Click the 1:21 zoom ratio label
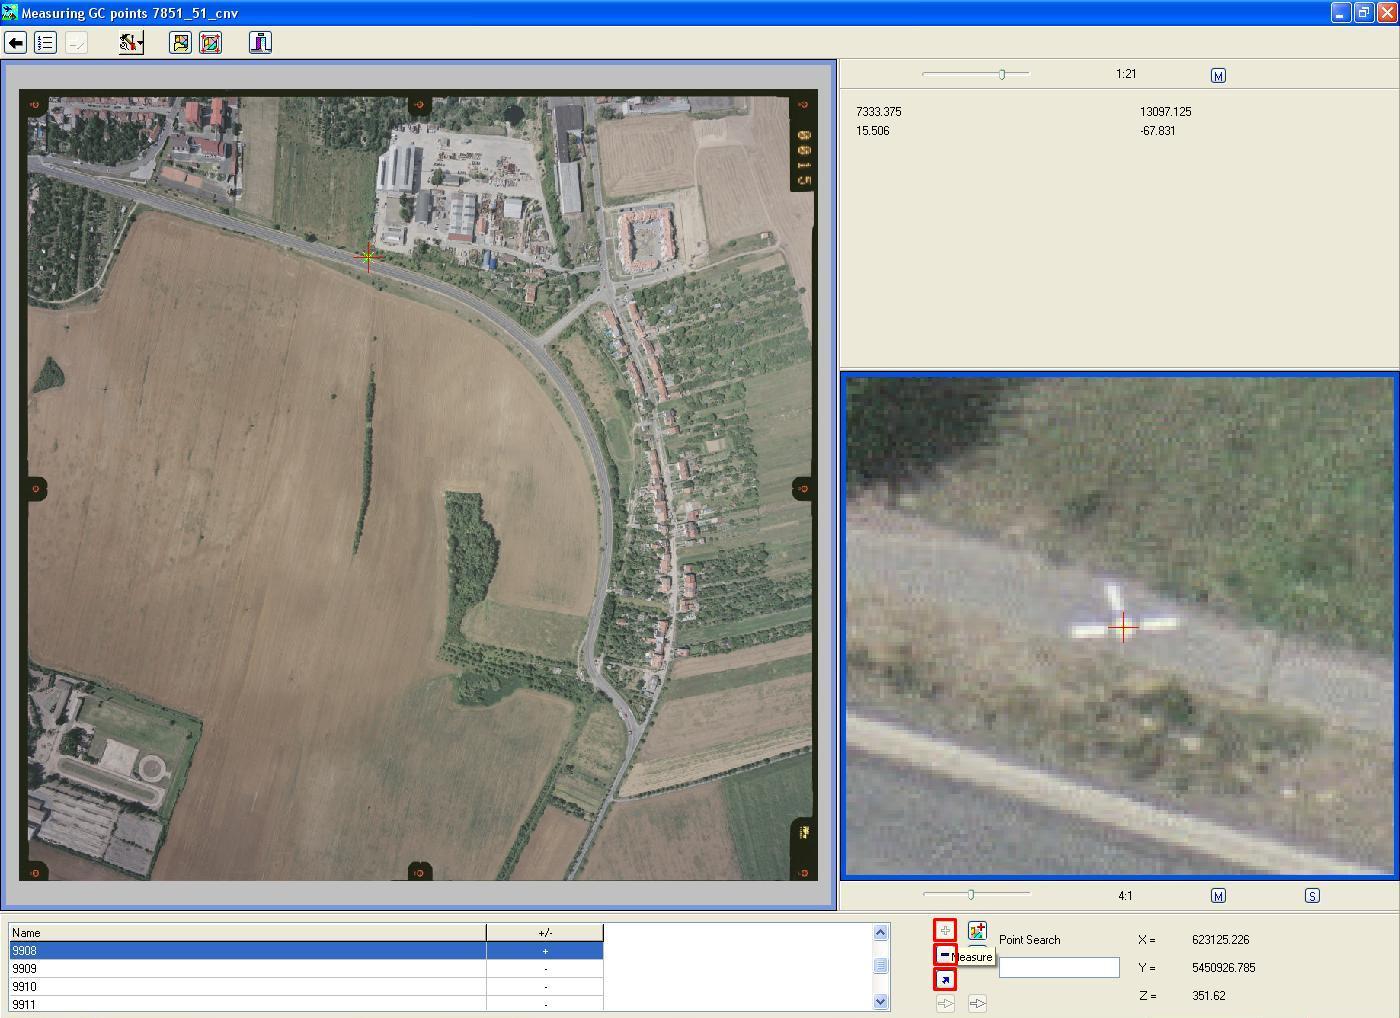Viewport: 1400px width, 1018px height. pyautogui.click(x=1126, y=74)
